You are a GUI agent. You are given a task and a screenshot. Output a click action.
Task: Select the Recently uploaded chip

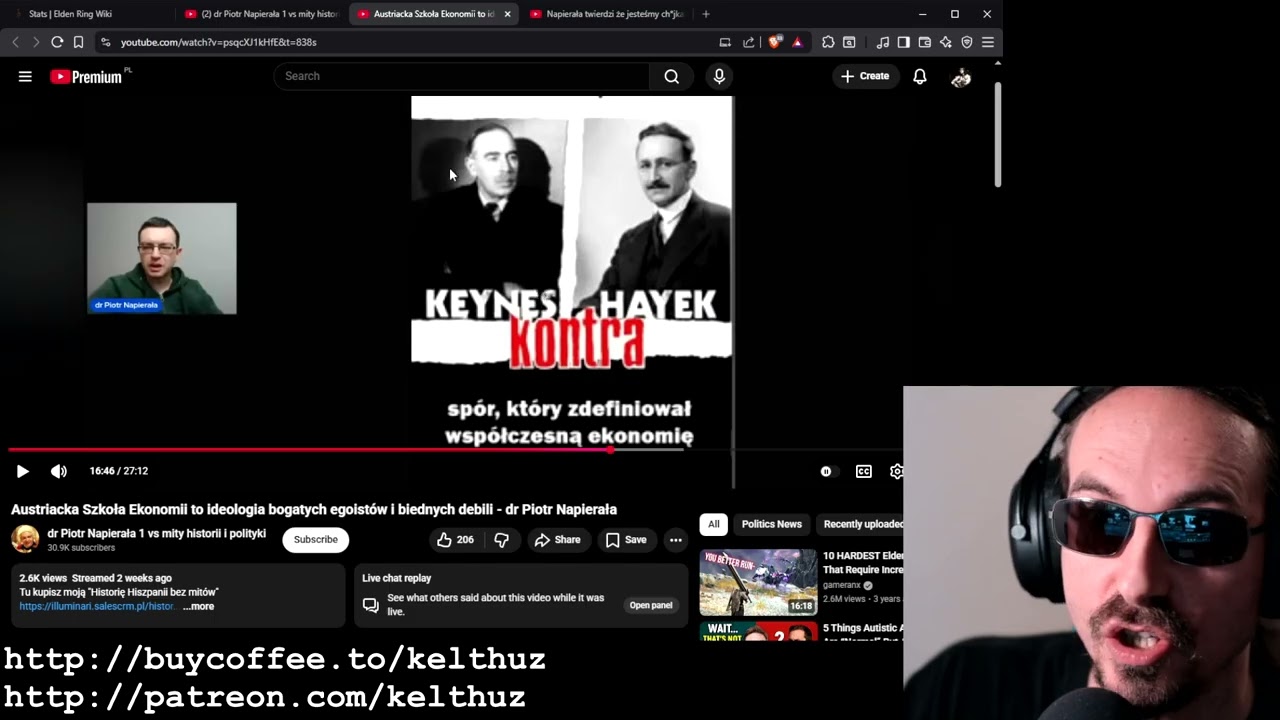[861, 524]
